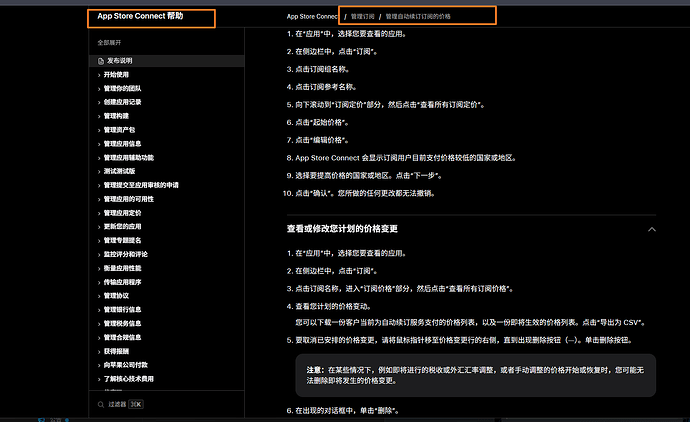Screen dimensions: 690x422
Task: Click the 全部展开 expand-all link
Action: click(x=109, y=43)
